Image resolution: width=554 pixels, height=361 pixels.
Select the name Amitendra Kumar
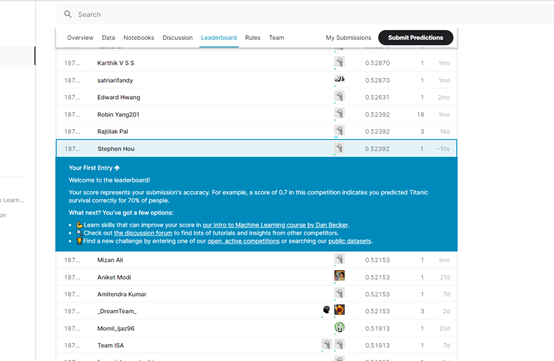(x=122, y=294)
